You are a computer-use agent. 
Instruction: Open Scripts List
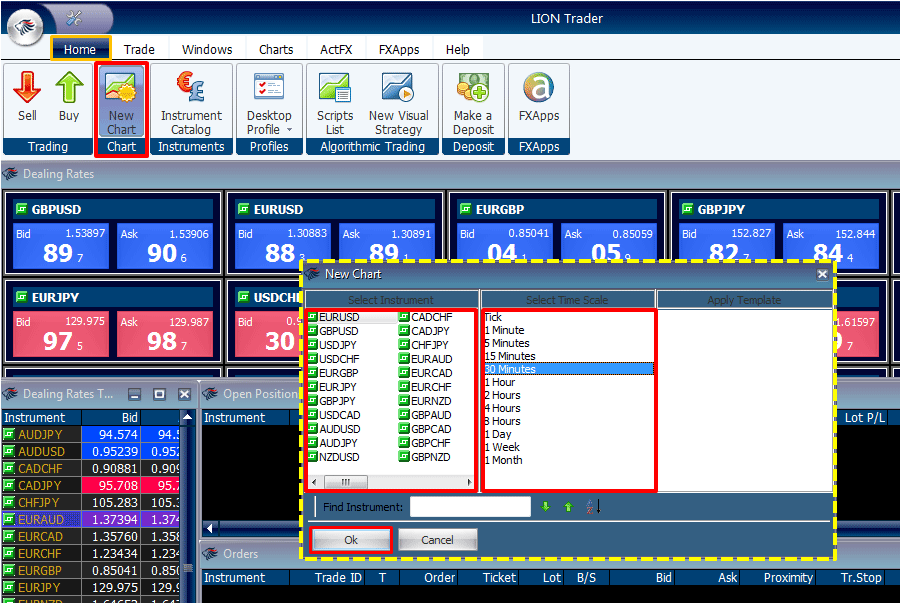point(335,102)
